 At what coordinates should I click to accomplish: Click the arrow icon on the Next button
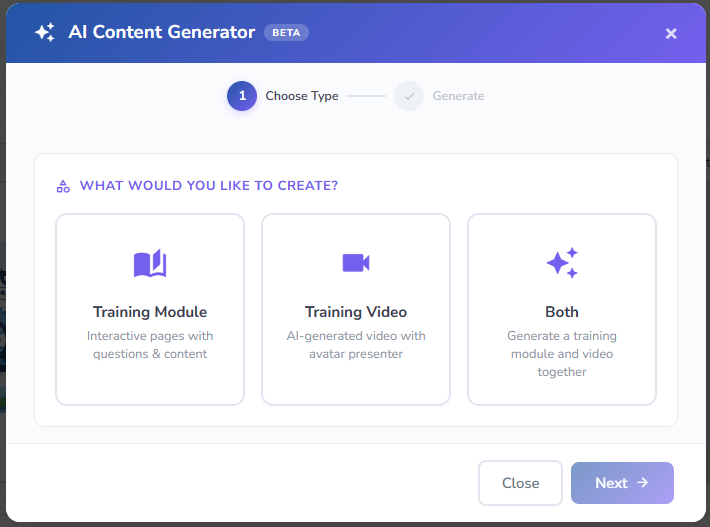coord(643,483)
